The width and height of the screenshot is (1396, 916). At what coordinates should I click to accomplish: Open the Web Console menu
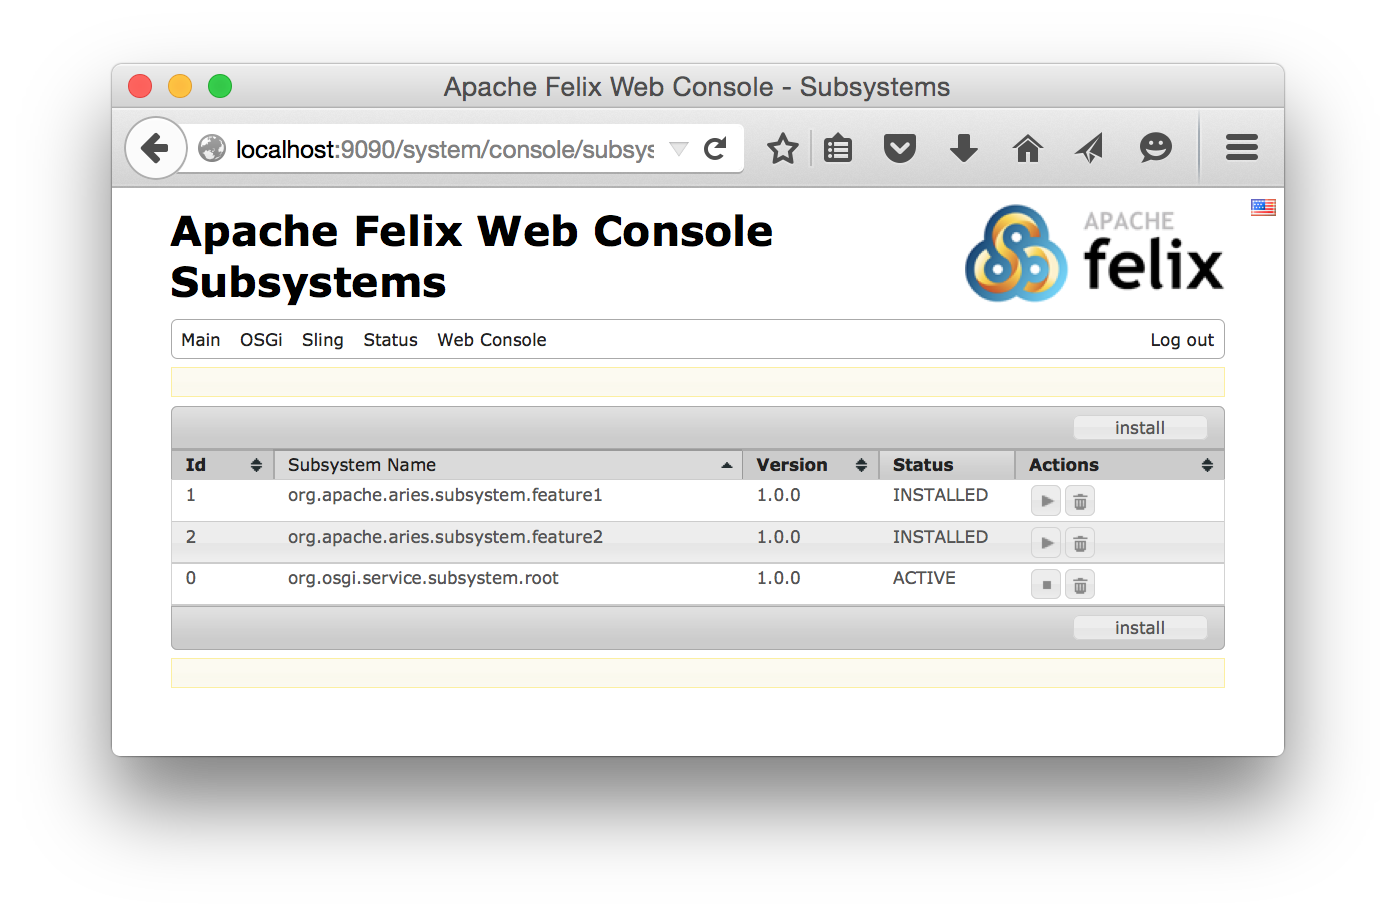[x=492, y=340]
